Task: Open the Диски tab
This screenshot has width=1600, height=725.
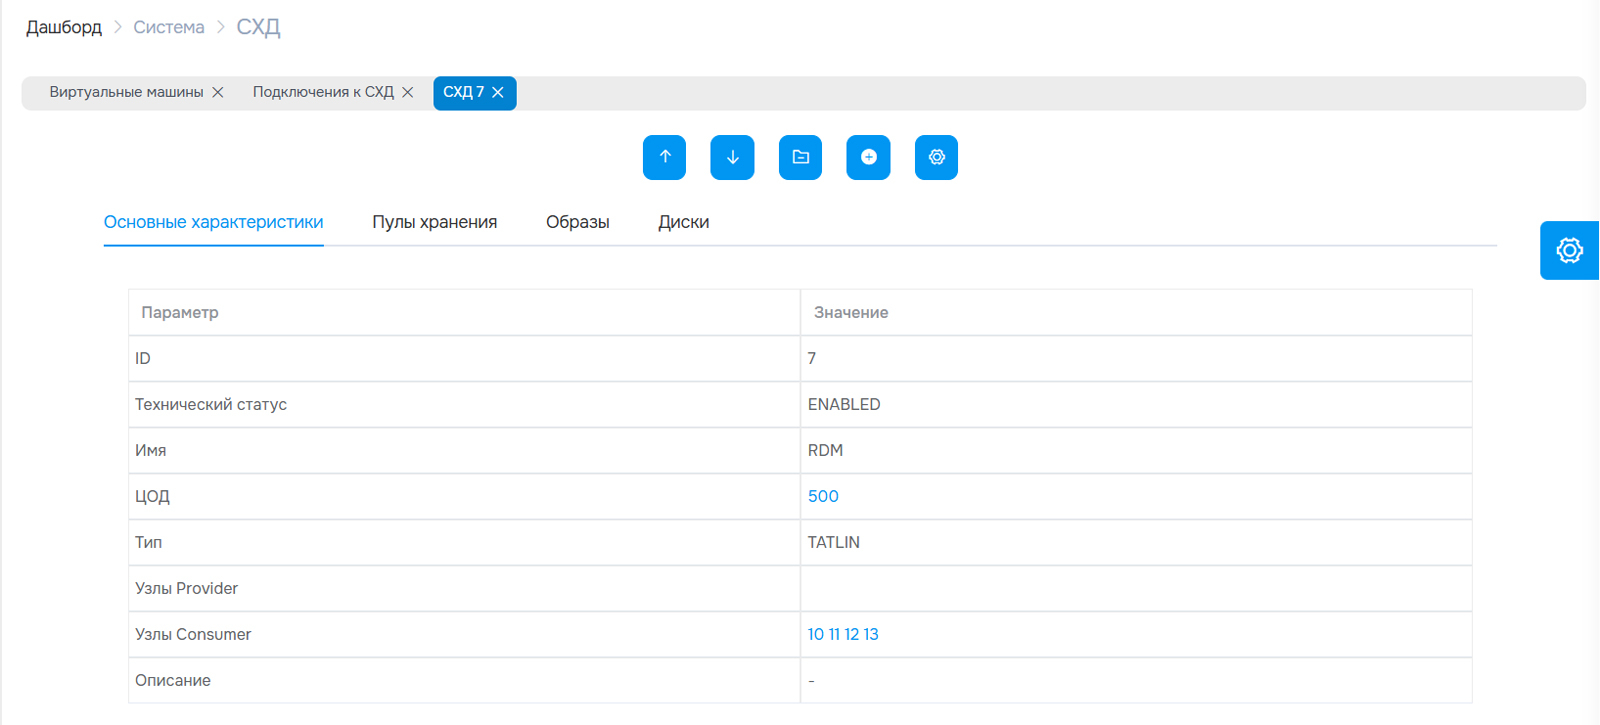Action: point(683,222)
